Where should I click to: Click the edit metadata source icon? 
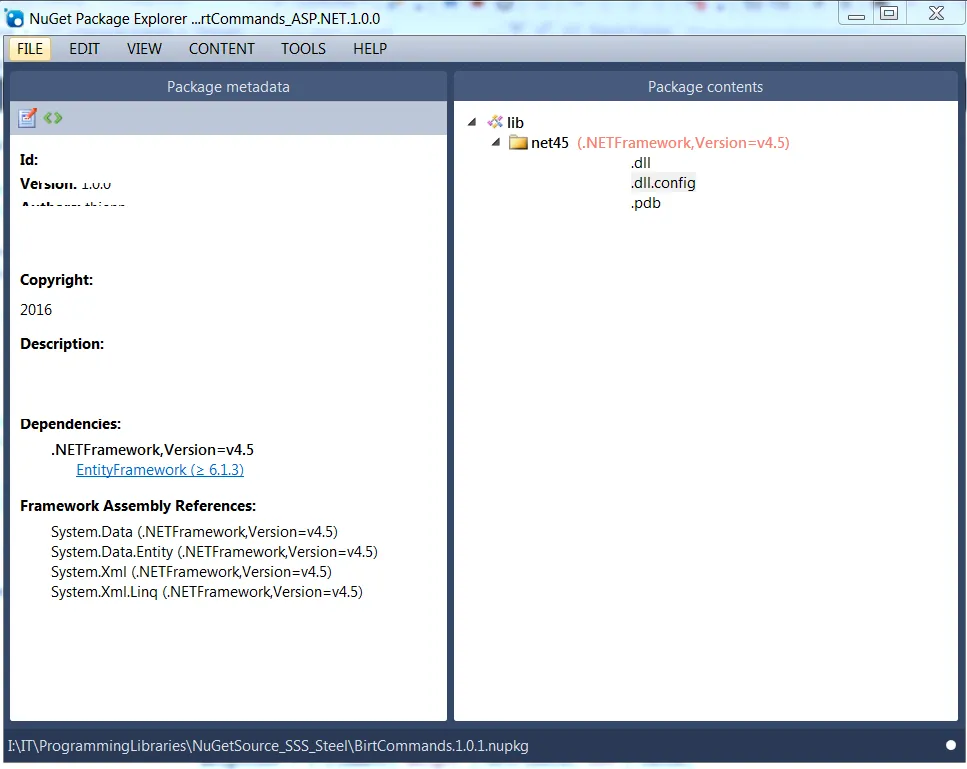(53, 118)
